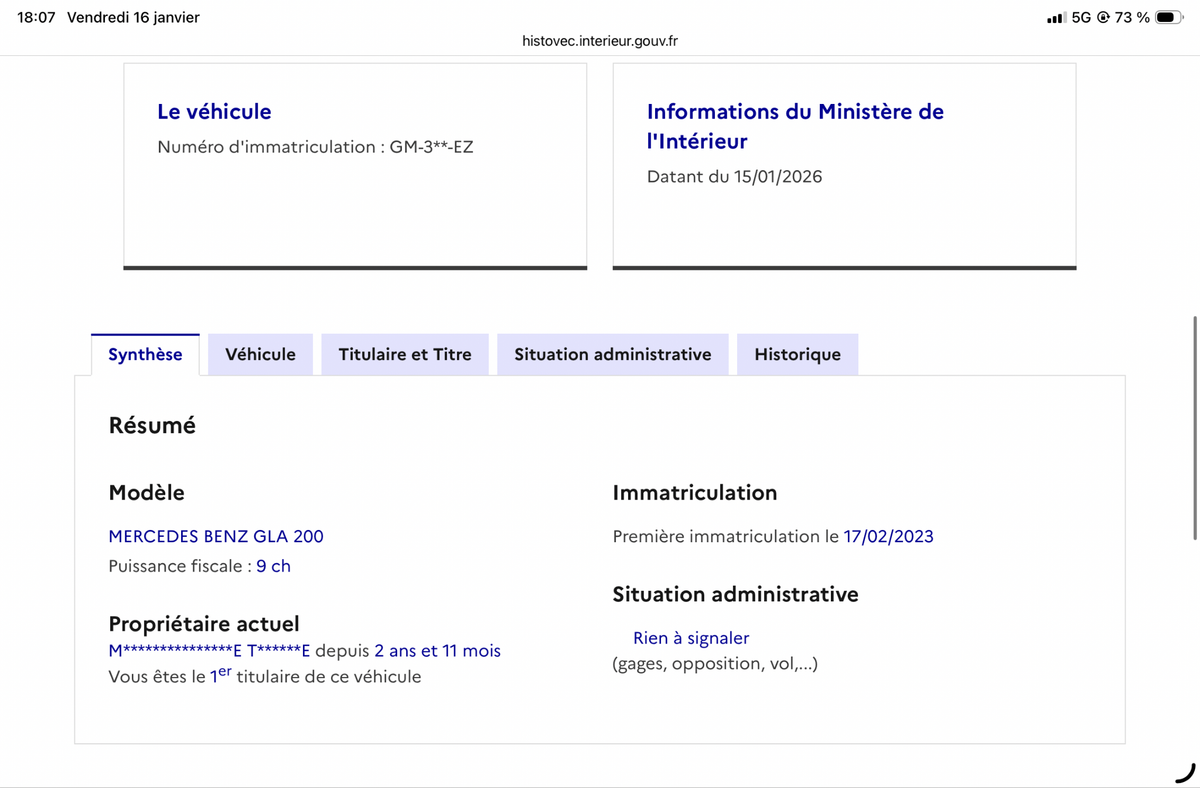
Task: Select the Situation administrative tab
Action: point(612,354)
